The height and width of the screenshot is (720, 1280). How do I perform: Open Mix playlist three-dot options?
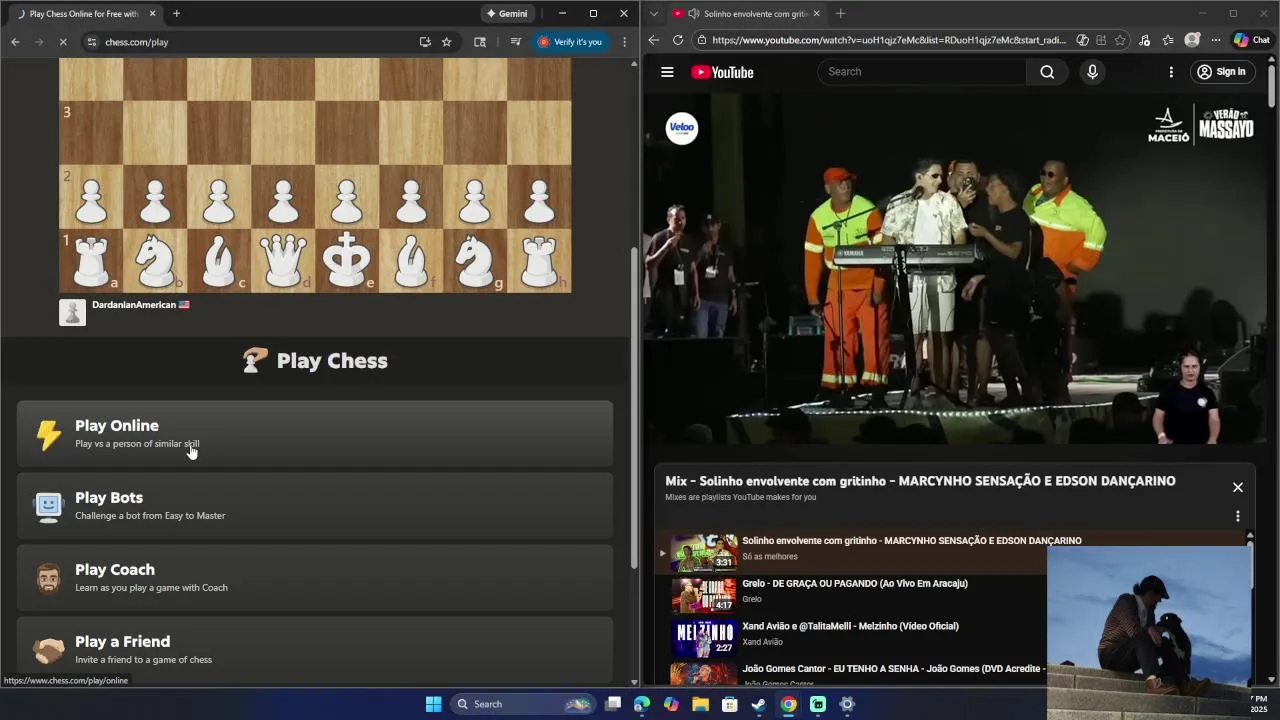point(1238,516)
